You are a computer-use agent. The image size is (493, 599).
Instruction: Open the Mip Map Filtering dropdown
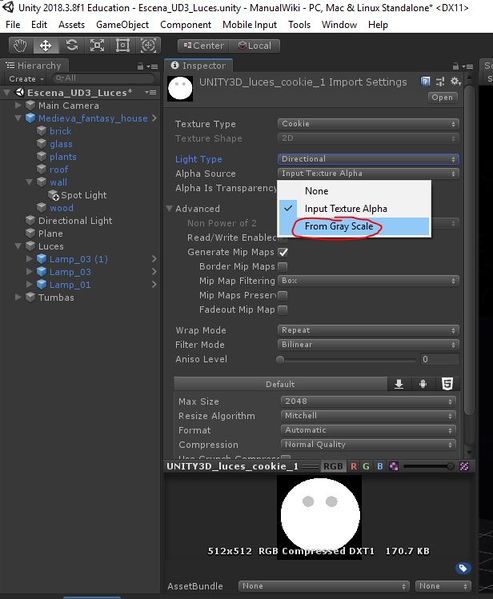click(x=368, y=281)
